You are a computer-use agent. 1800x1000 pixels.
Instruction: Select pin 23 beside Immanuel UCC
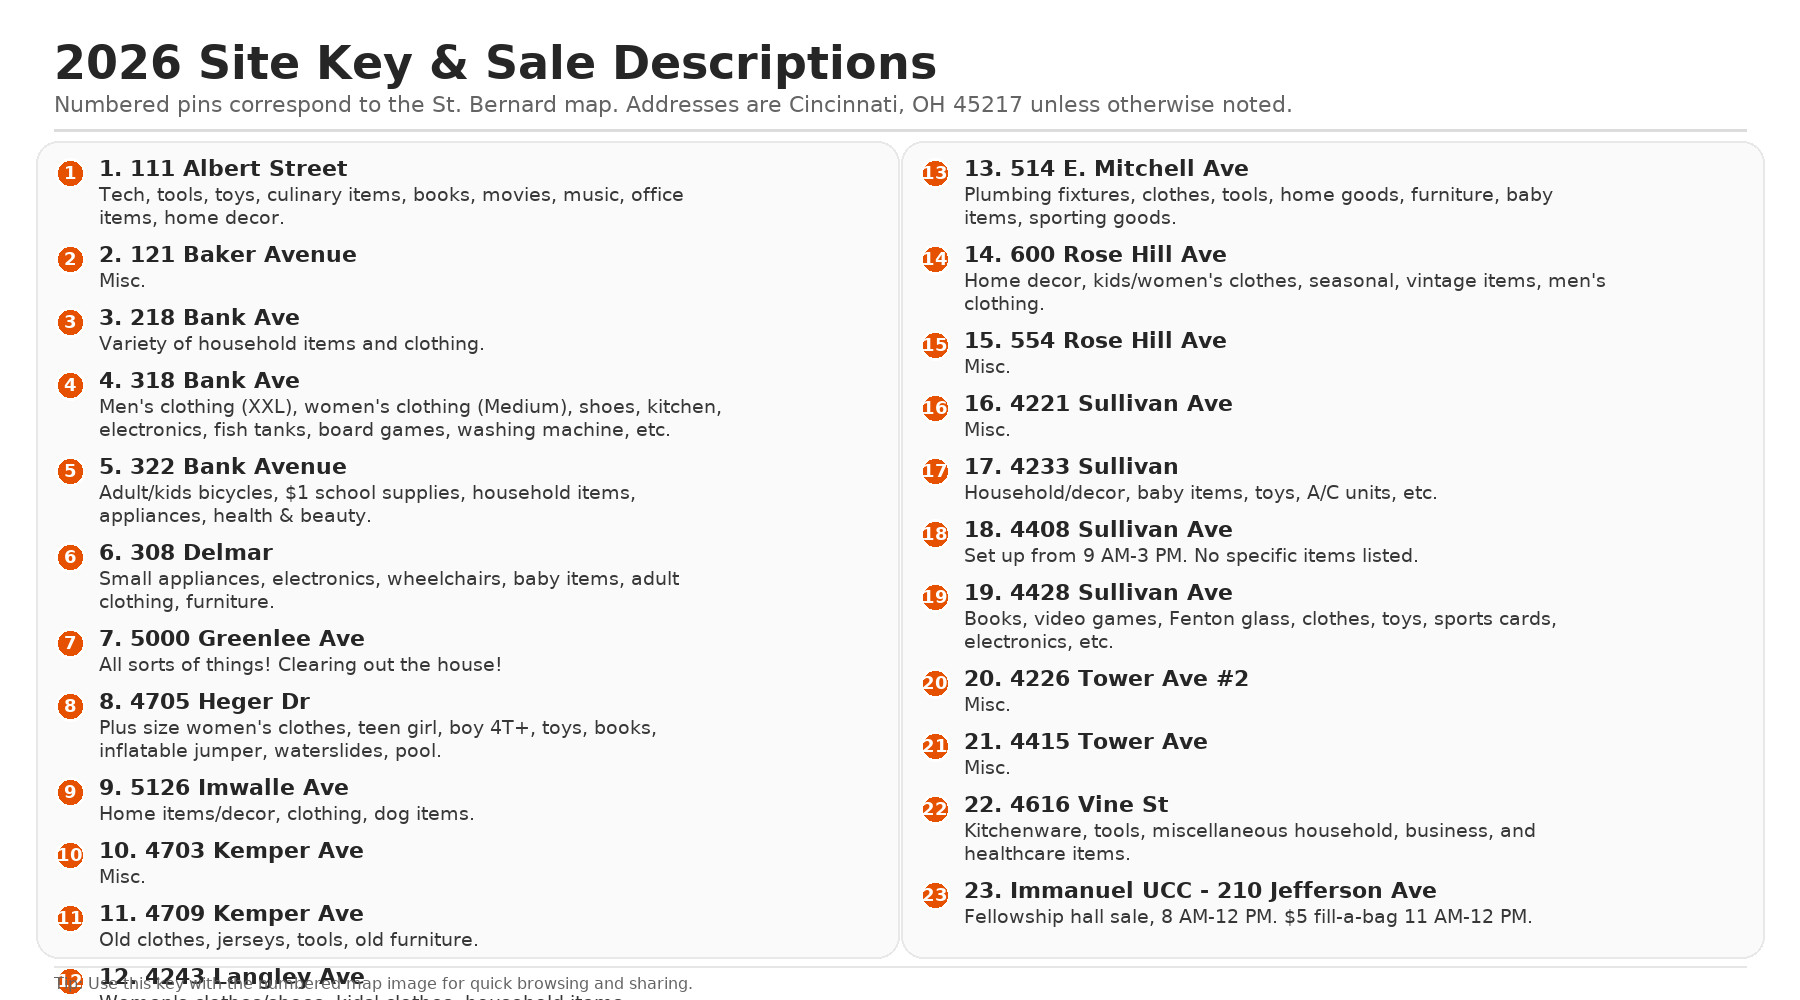tap(935, 896)
